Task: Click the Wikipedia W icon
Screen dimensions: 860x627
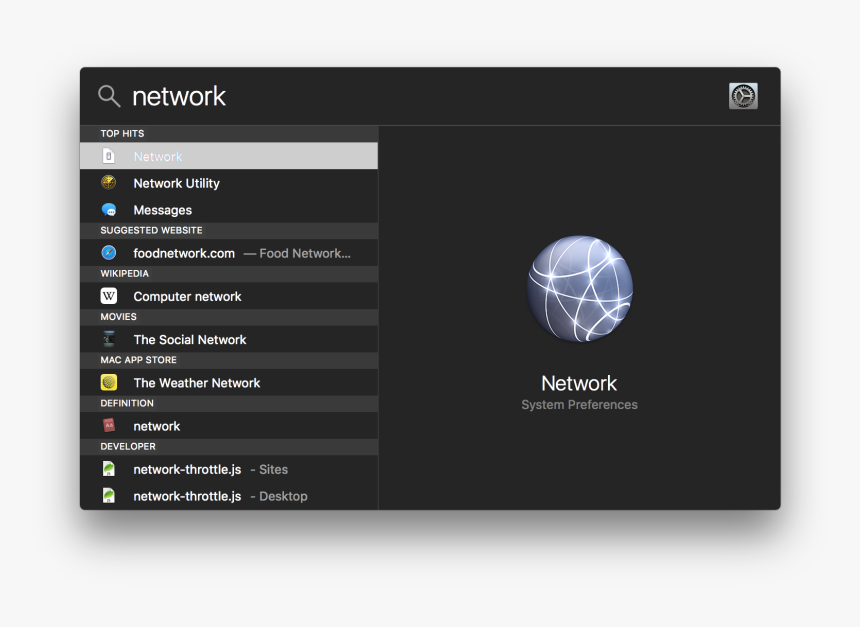Action: [x=109, y=296]
